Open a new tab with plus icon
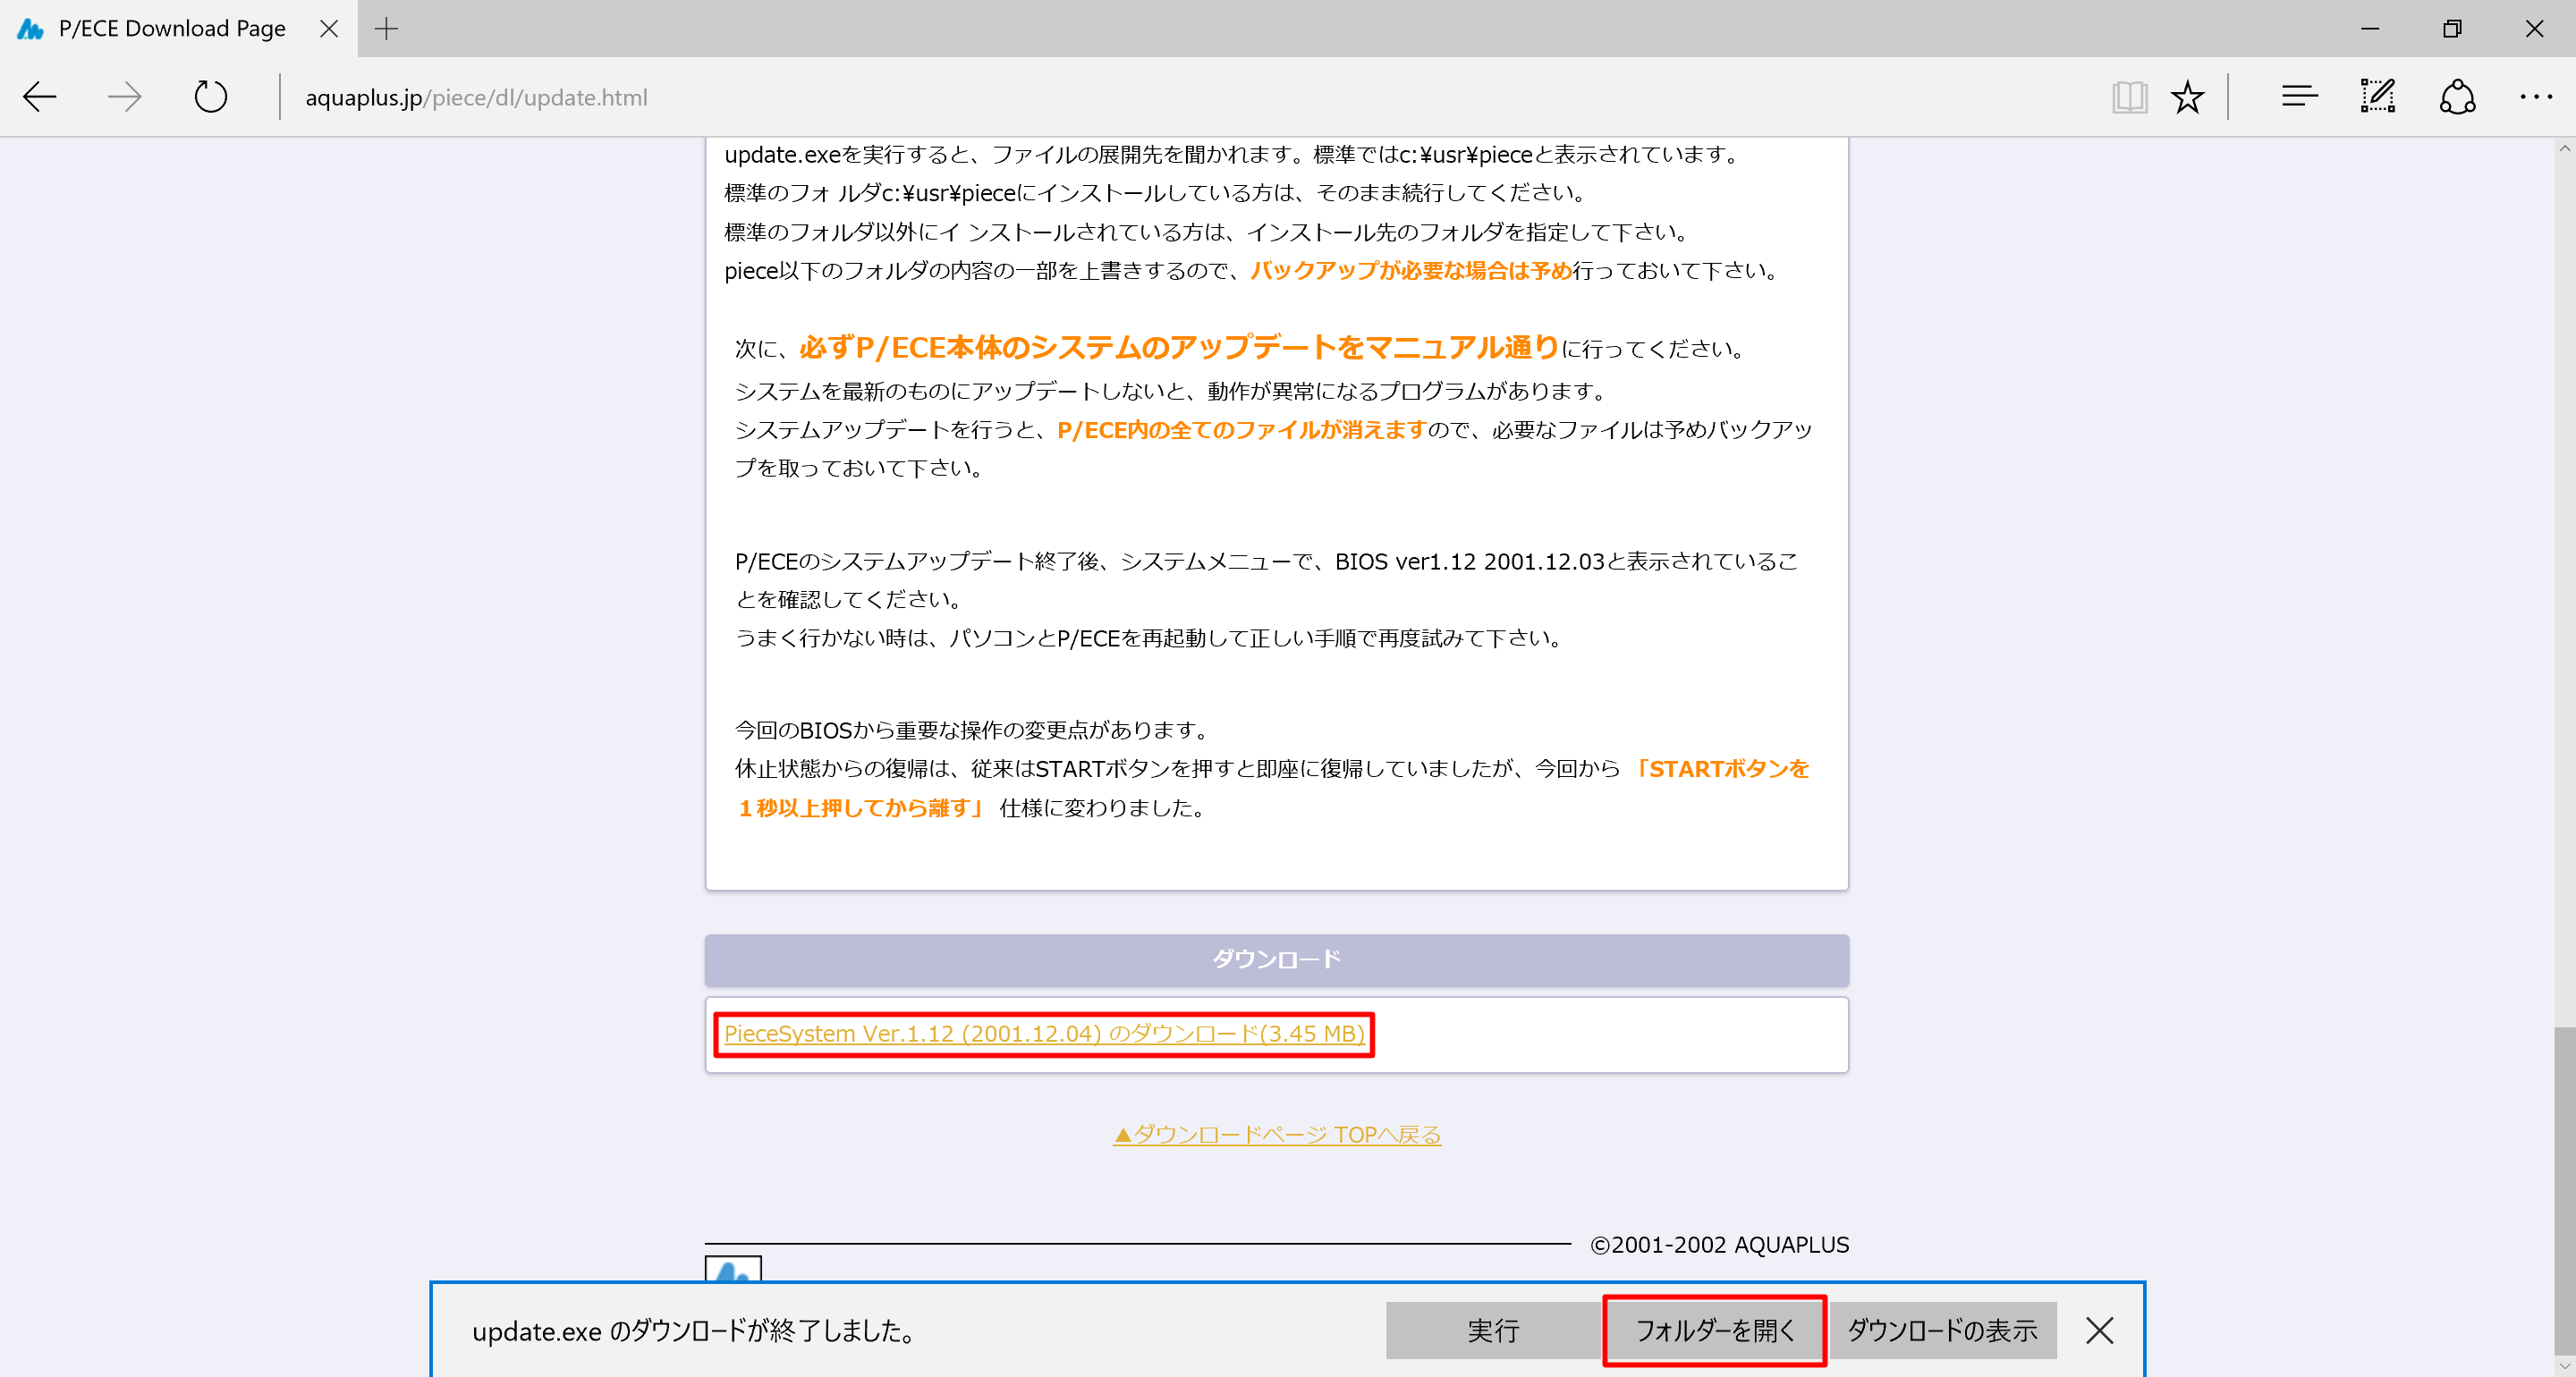The height and width of the screenshot is (1377, 2576). (386, 29)
